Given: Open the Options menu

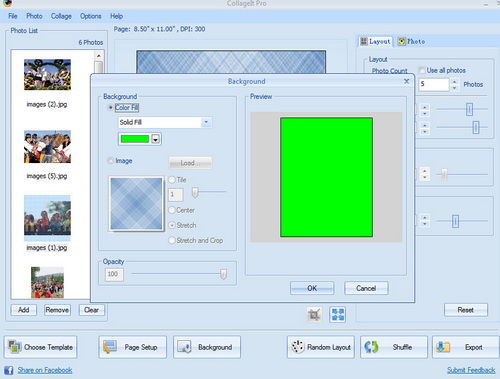Looking at the screenshot, I should pyautogui.click(x=90, y=16).
